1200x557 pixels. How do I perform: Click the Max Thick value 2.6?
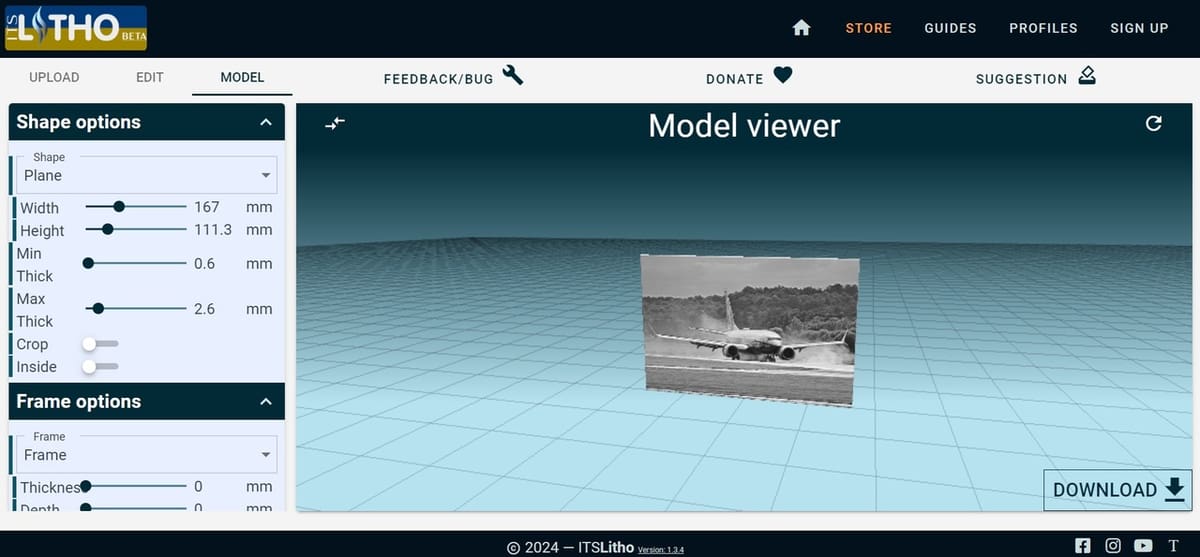(205, 309)
